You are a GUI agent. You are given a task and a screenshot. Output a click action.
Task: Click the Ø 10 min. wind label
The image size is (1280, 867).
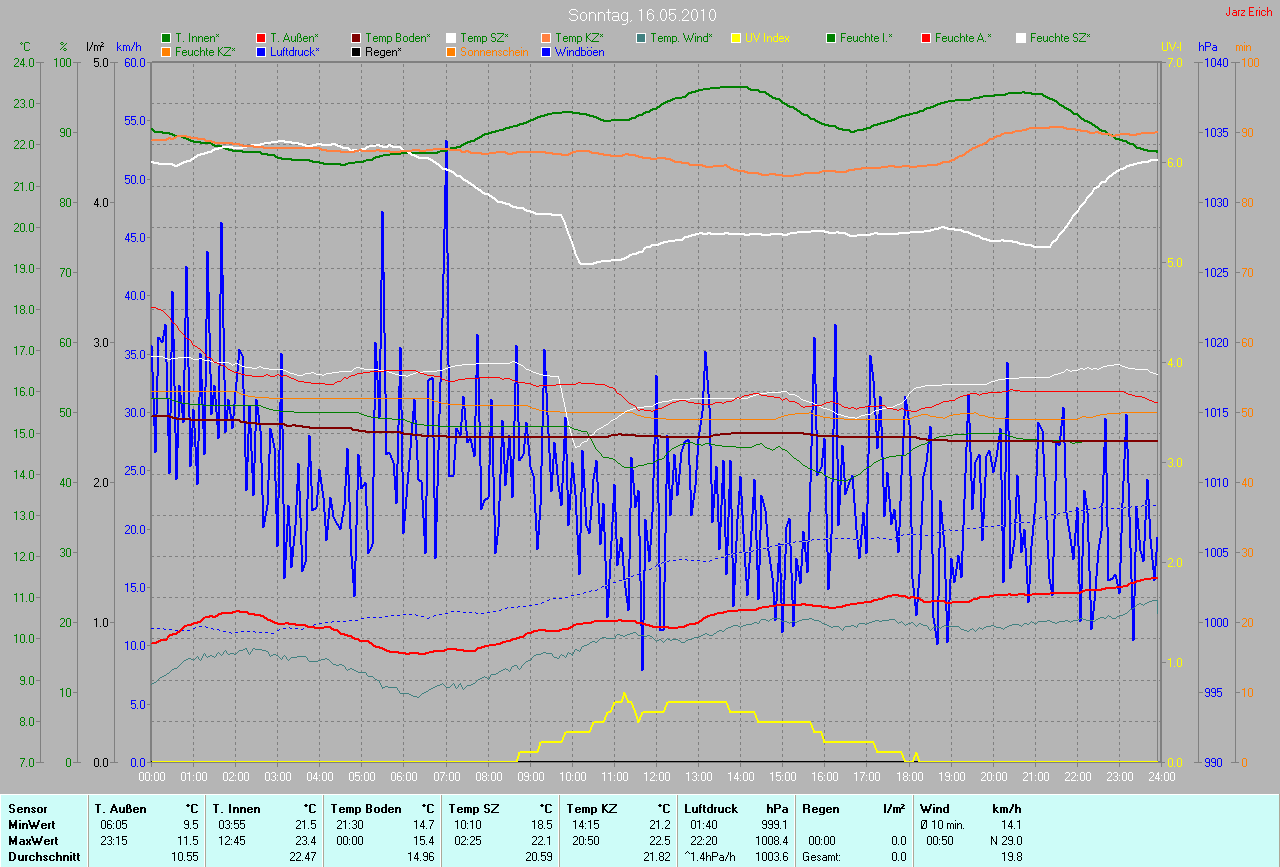(942, 825)
